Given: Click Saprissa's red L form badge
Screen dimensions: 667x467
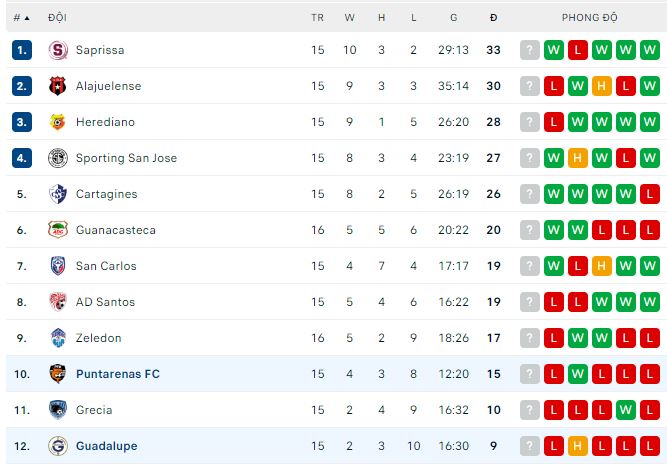Looking at the screenshot, I should tap(578, 50).
